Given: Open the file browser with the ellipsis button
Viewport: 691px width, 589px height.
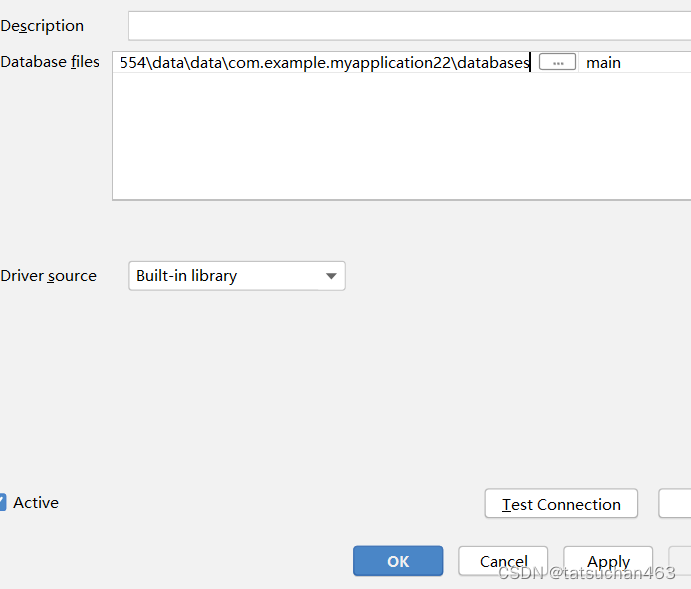Looking at the screenshot, I should (x=557, y=62).
